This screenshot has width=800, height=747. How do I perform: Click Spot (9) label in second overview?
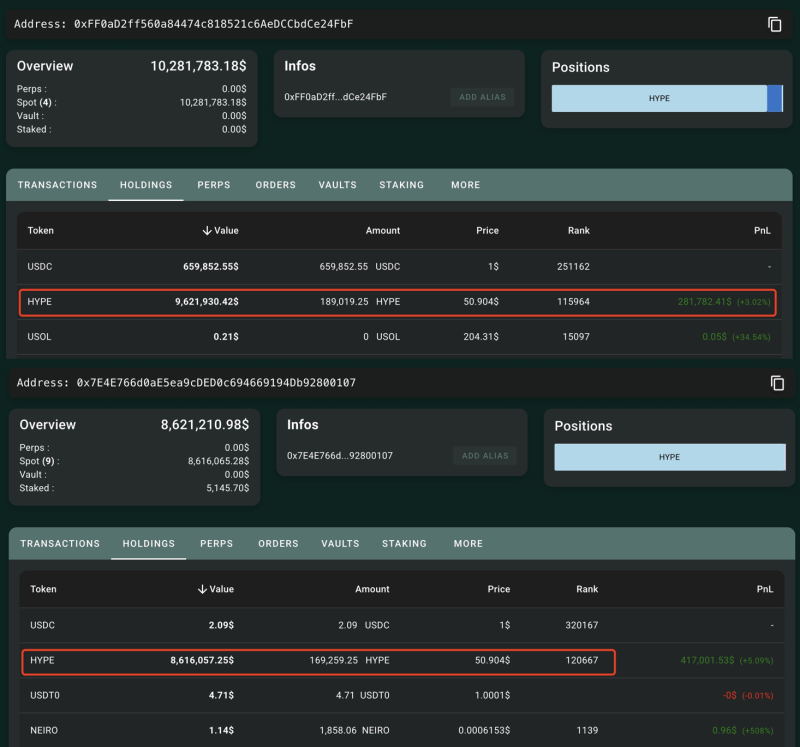(39, 461)
